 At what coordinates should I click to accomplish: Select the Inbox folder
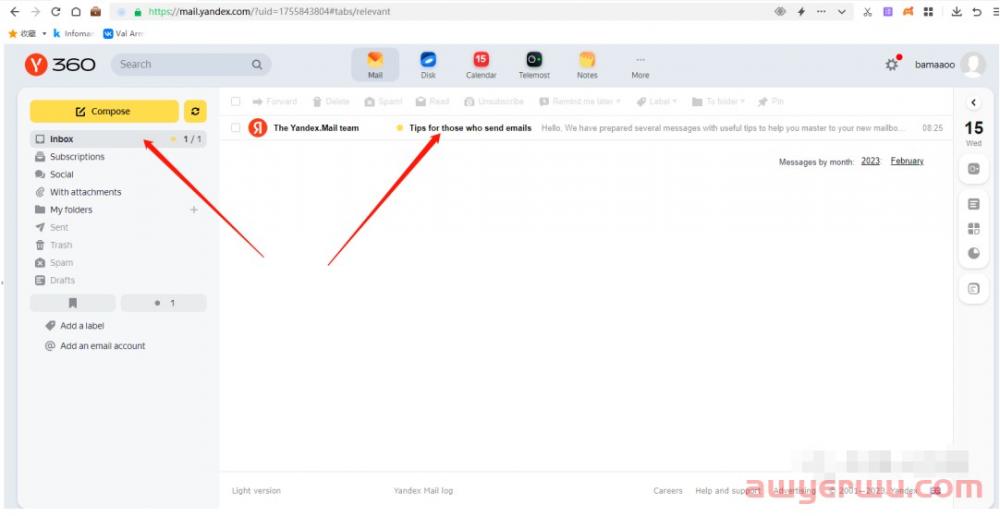pyautogui.click(x=61, y=139)
